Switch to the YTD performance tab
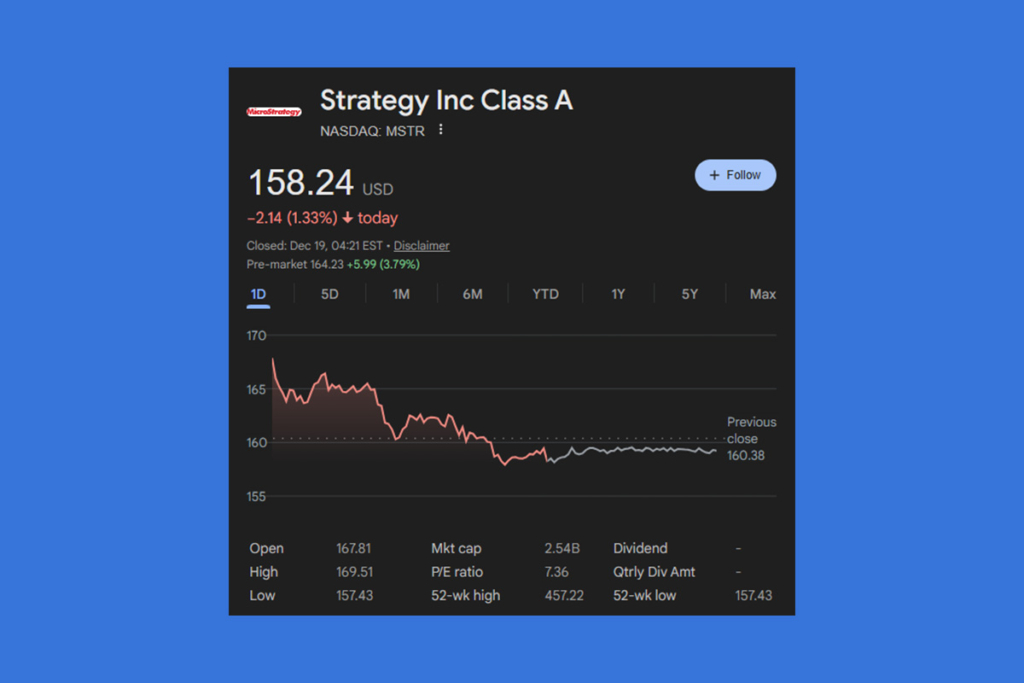Image resolution: width=1024 pixels, height=683 pixels. [545, 293]
